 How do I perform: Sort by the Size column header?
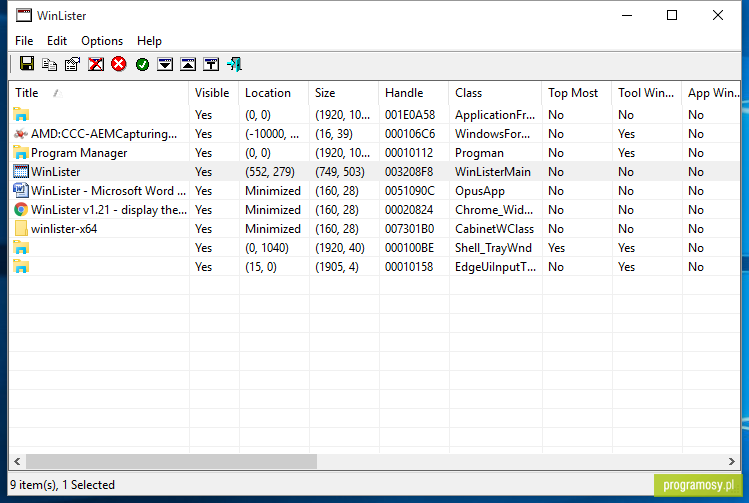tap(344, 93)
